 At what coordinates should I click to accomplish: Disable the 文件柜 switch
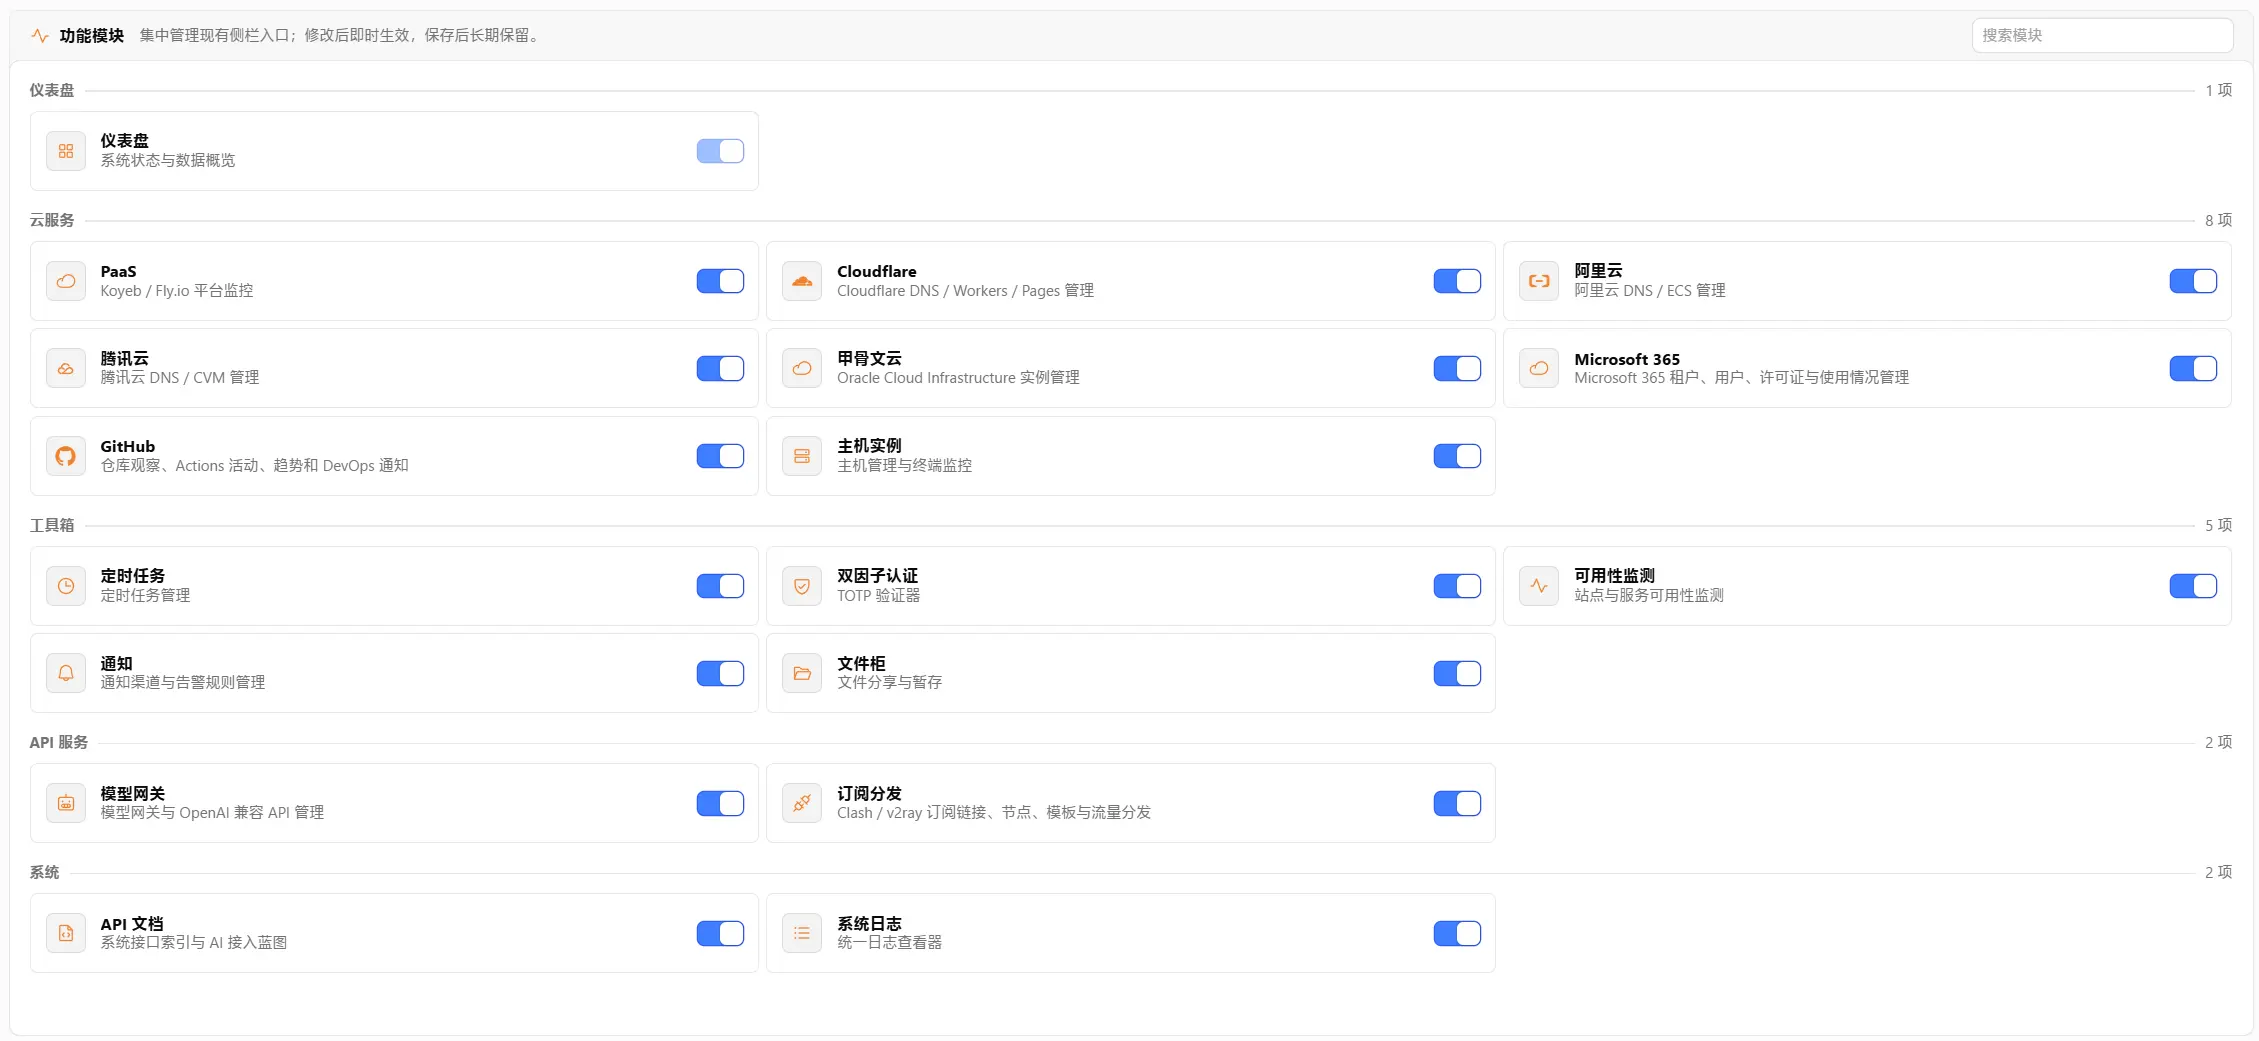[x=1457, y=673]
